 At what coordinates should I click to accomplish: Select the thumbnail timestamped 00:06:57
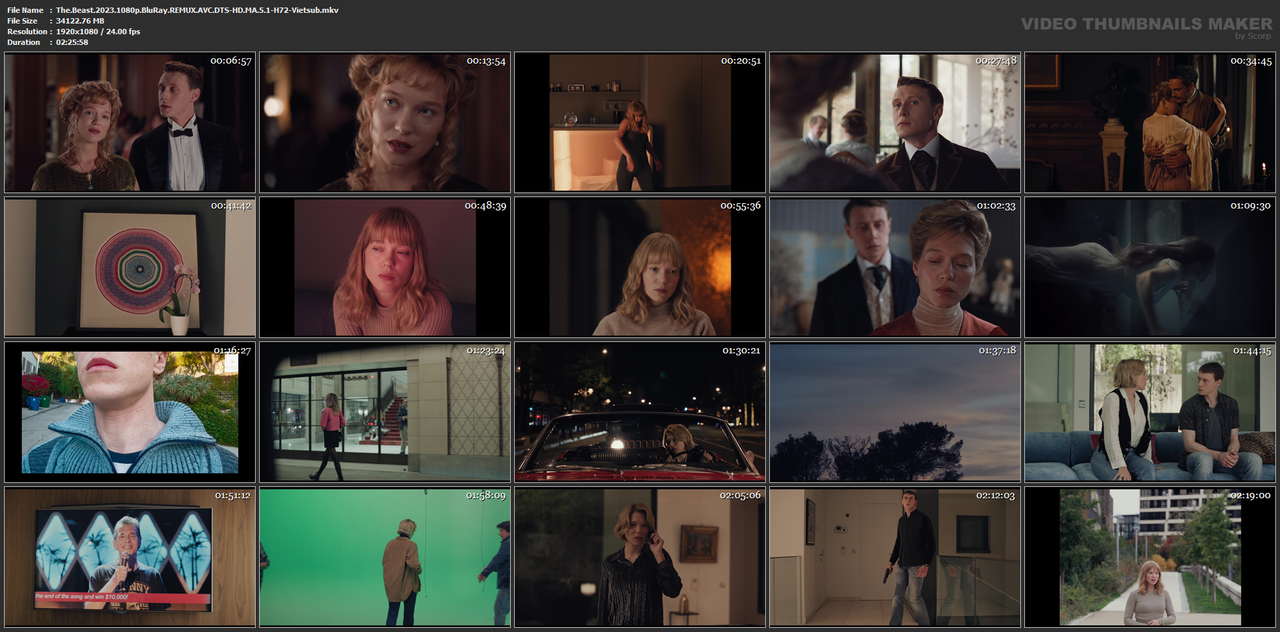(x=130, y=122)
